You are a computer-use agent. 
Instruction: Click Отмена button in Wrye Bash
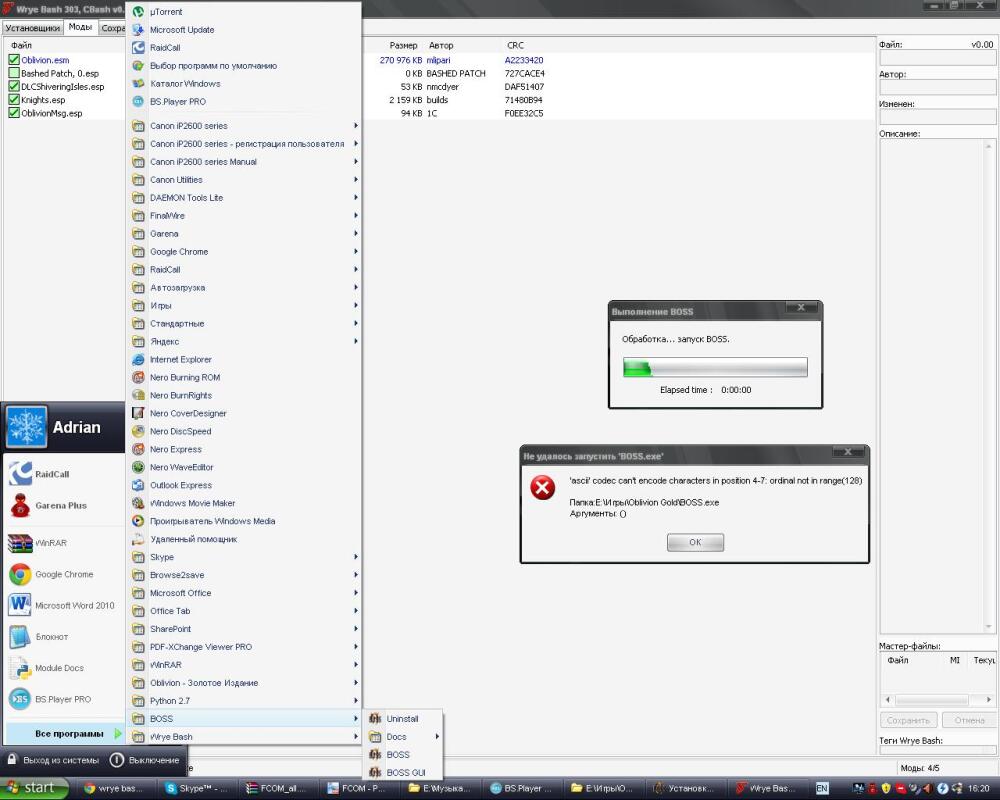pos(969,720)
